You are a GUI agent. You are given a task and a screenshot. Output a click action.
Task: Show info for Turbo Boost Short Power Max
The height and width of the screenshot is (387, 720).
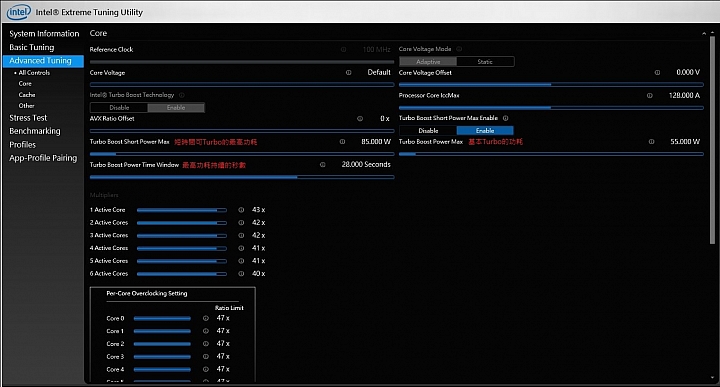(343, 142)
